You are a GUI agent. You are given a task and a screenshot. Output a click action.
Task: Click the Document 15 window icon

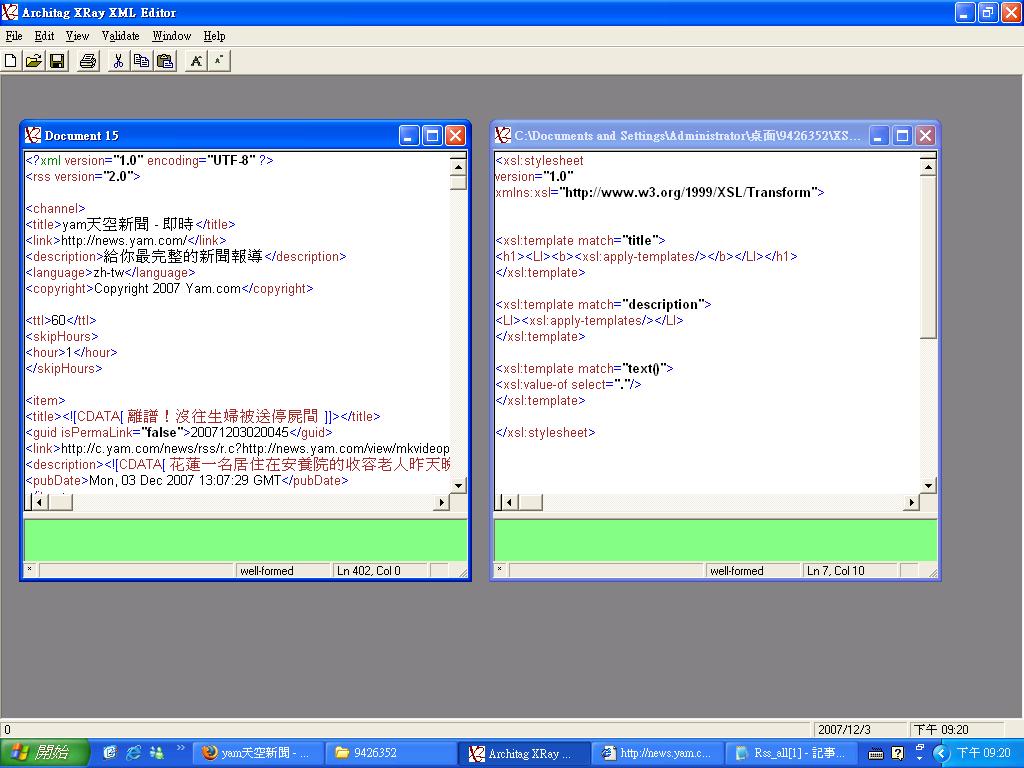[x=33, y=135]
